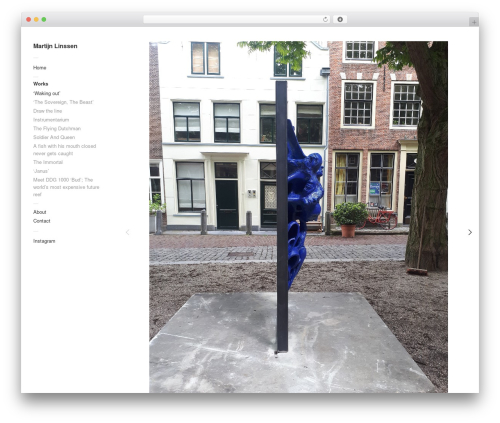Open the Meet DDG 1000 'Bud' work

tap(66, 187)
